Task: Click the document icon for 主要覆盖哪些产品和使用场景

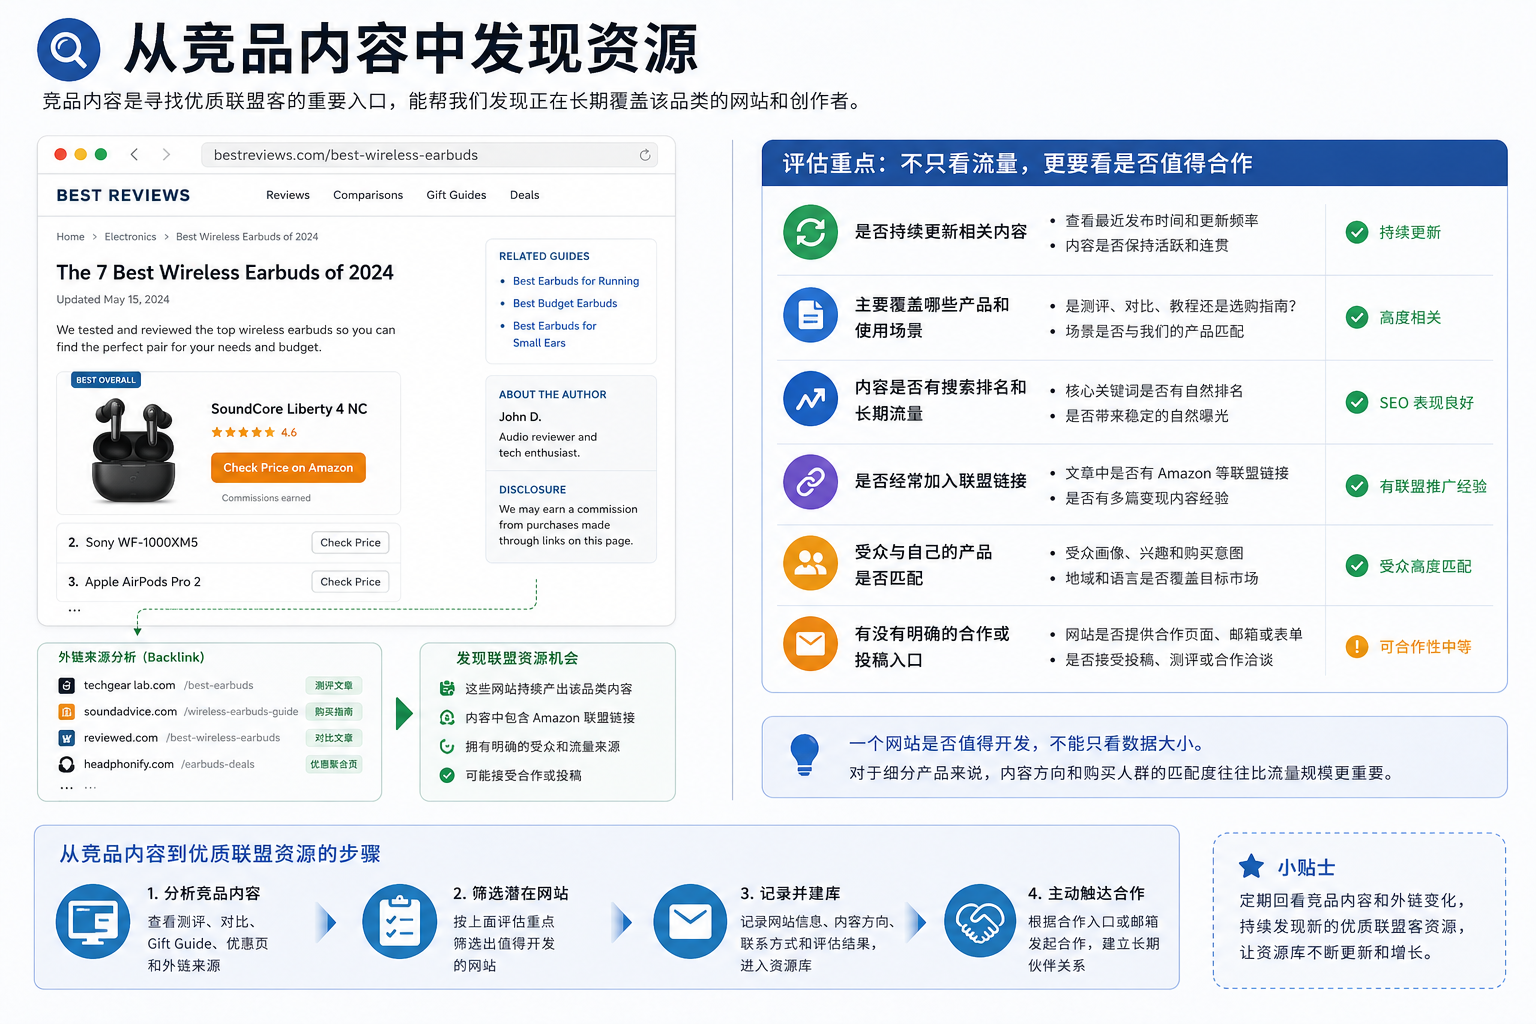Action: [810, 316]
